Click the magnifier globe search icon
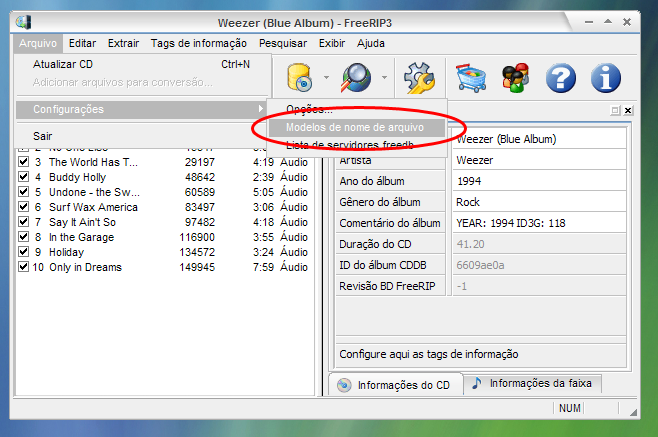 356,78
